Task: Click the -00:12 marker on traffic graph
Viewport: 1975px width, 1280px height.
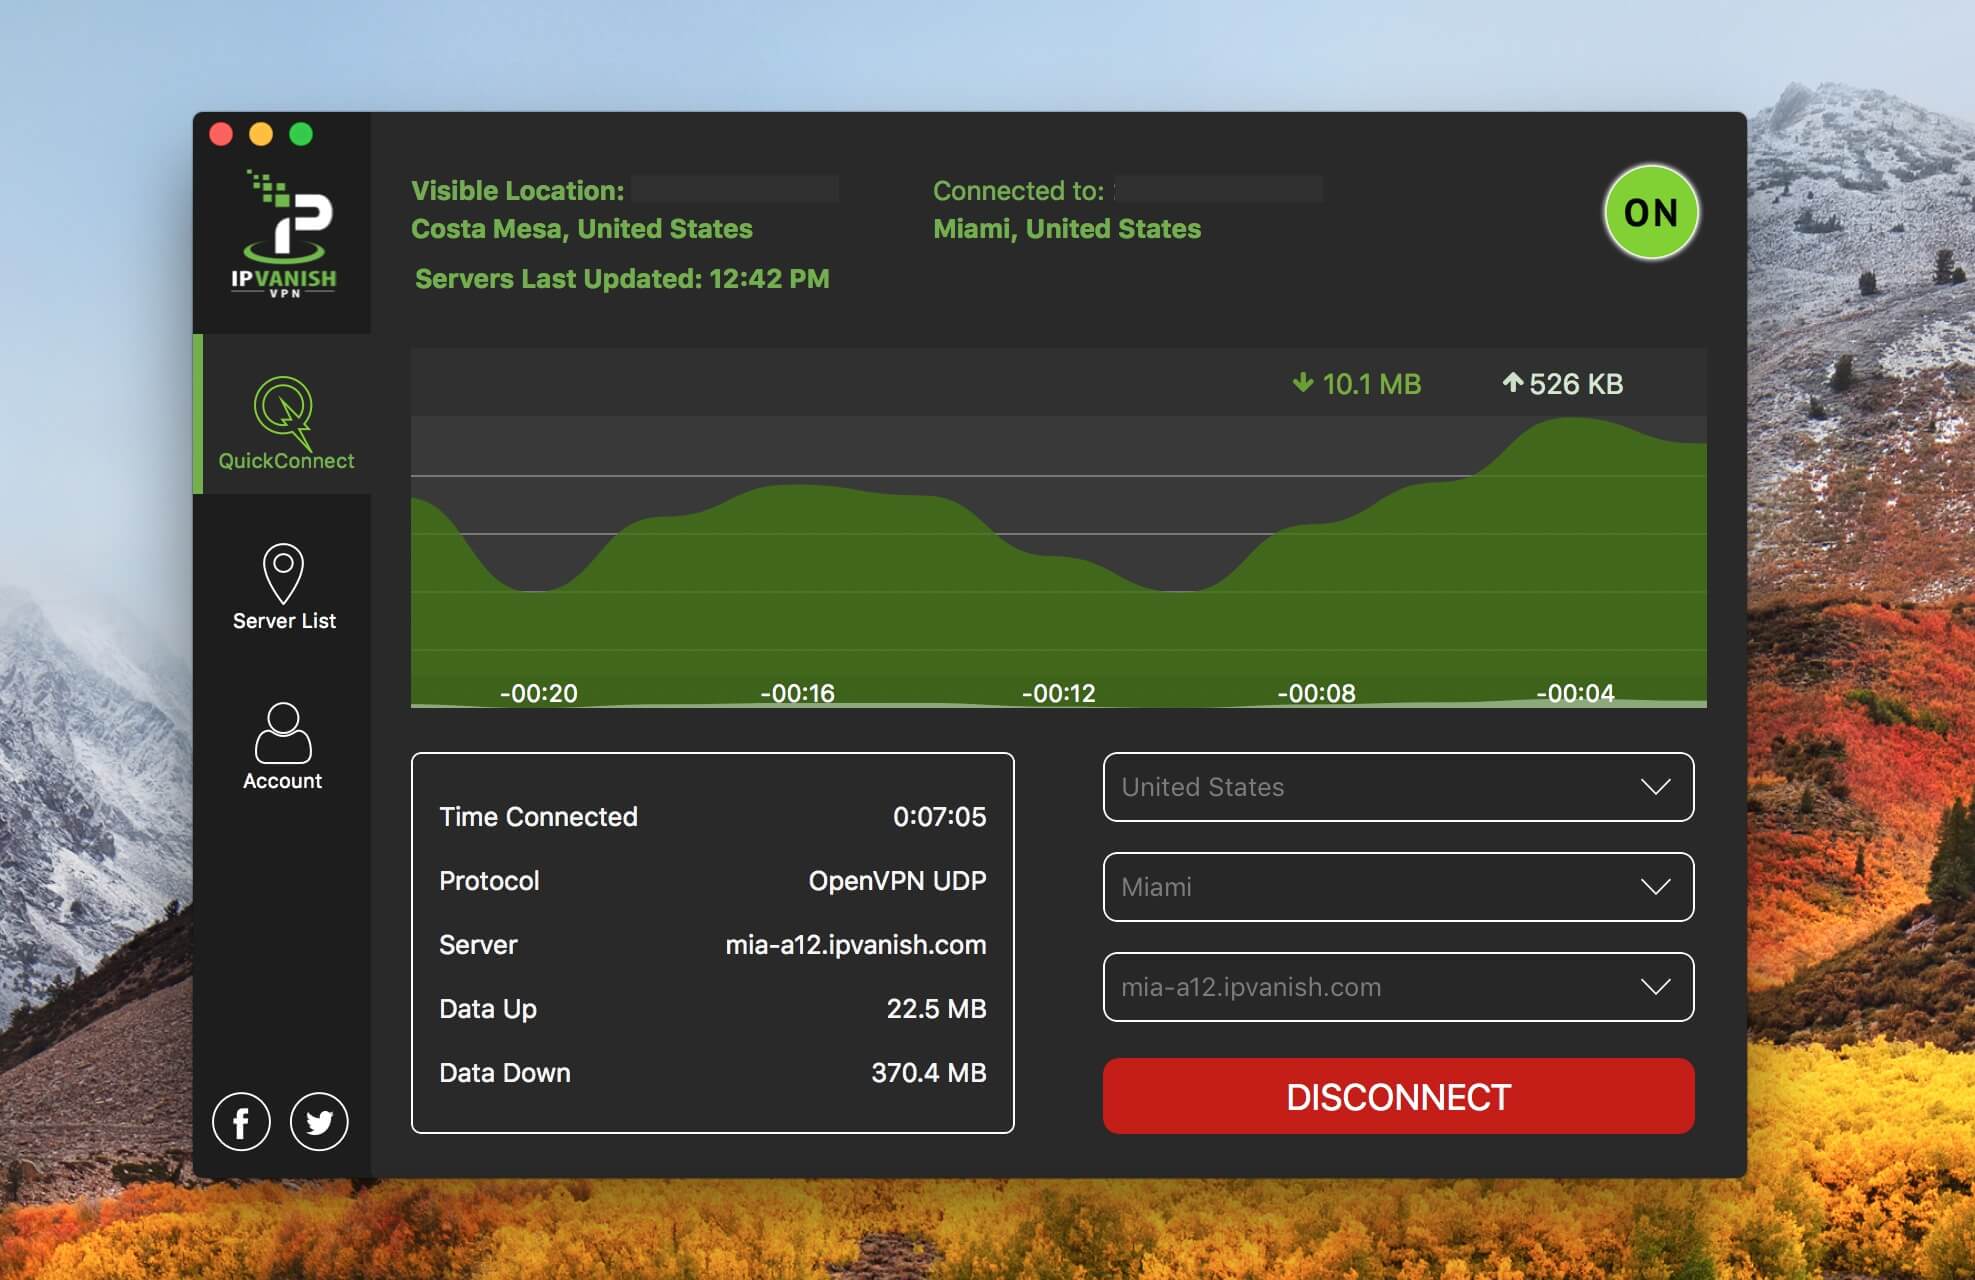Action: tap(1058, 693)
